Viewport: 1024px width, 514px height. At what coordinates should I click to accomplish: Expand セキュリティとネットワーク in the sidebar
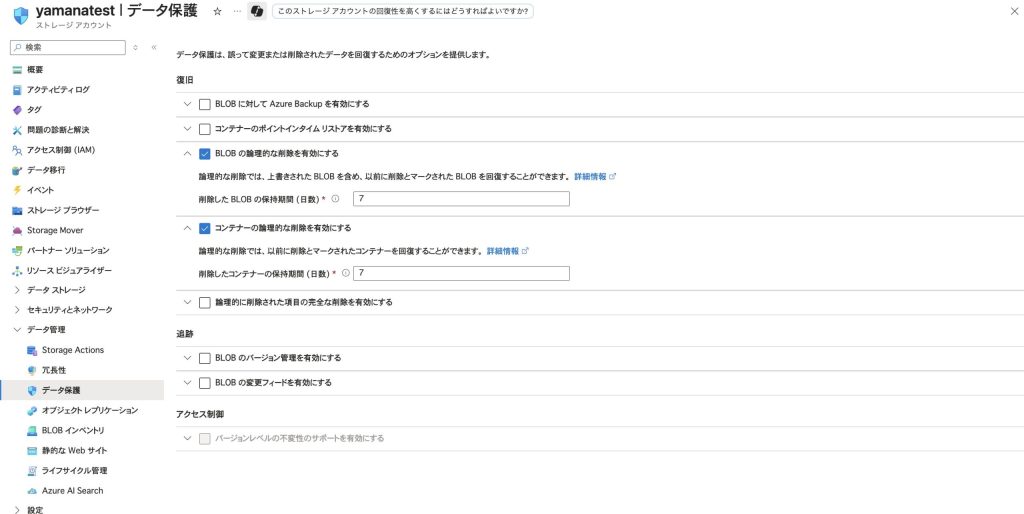17,310
